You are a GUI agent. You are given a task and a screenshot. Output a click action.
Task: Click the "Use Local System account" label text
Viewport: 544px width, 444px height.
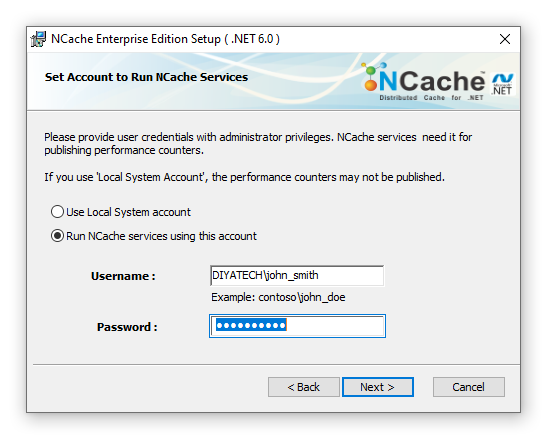pos(128,212)
